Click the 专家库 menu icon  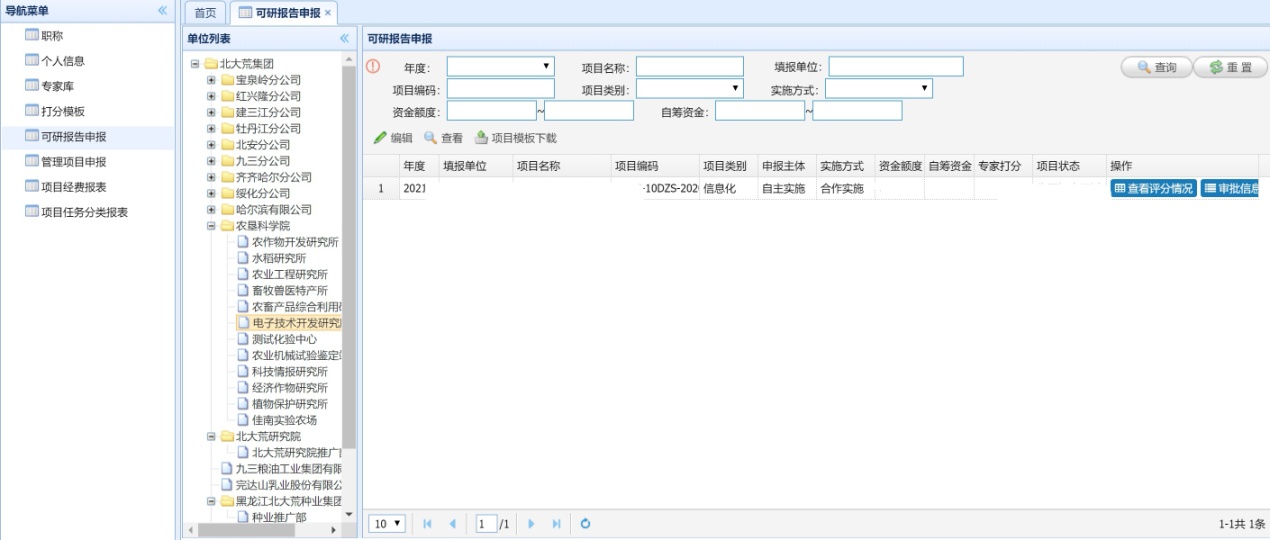[32, 86]
